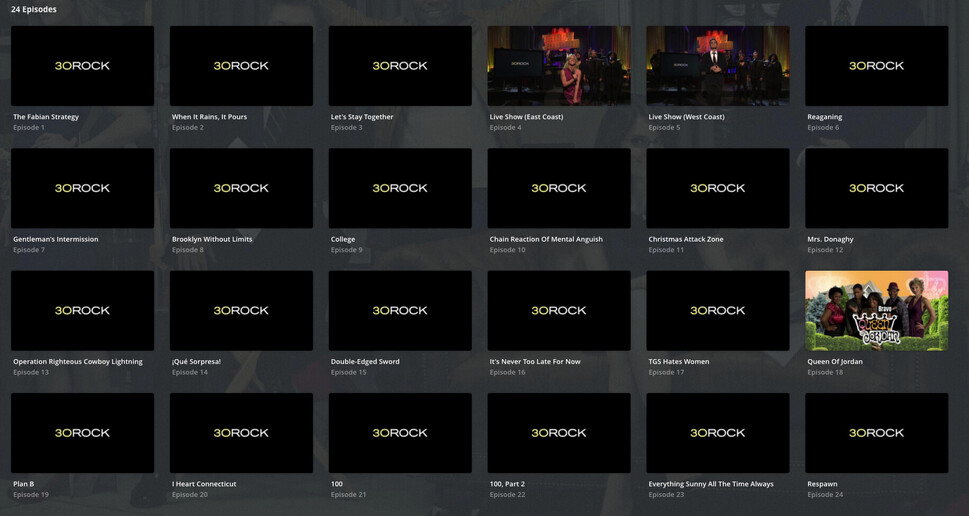
Task: Open the College episode thumbnail
Action: (400, 188)
